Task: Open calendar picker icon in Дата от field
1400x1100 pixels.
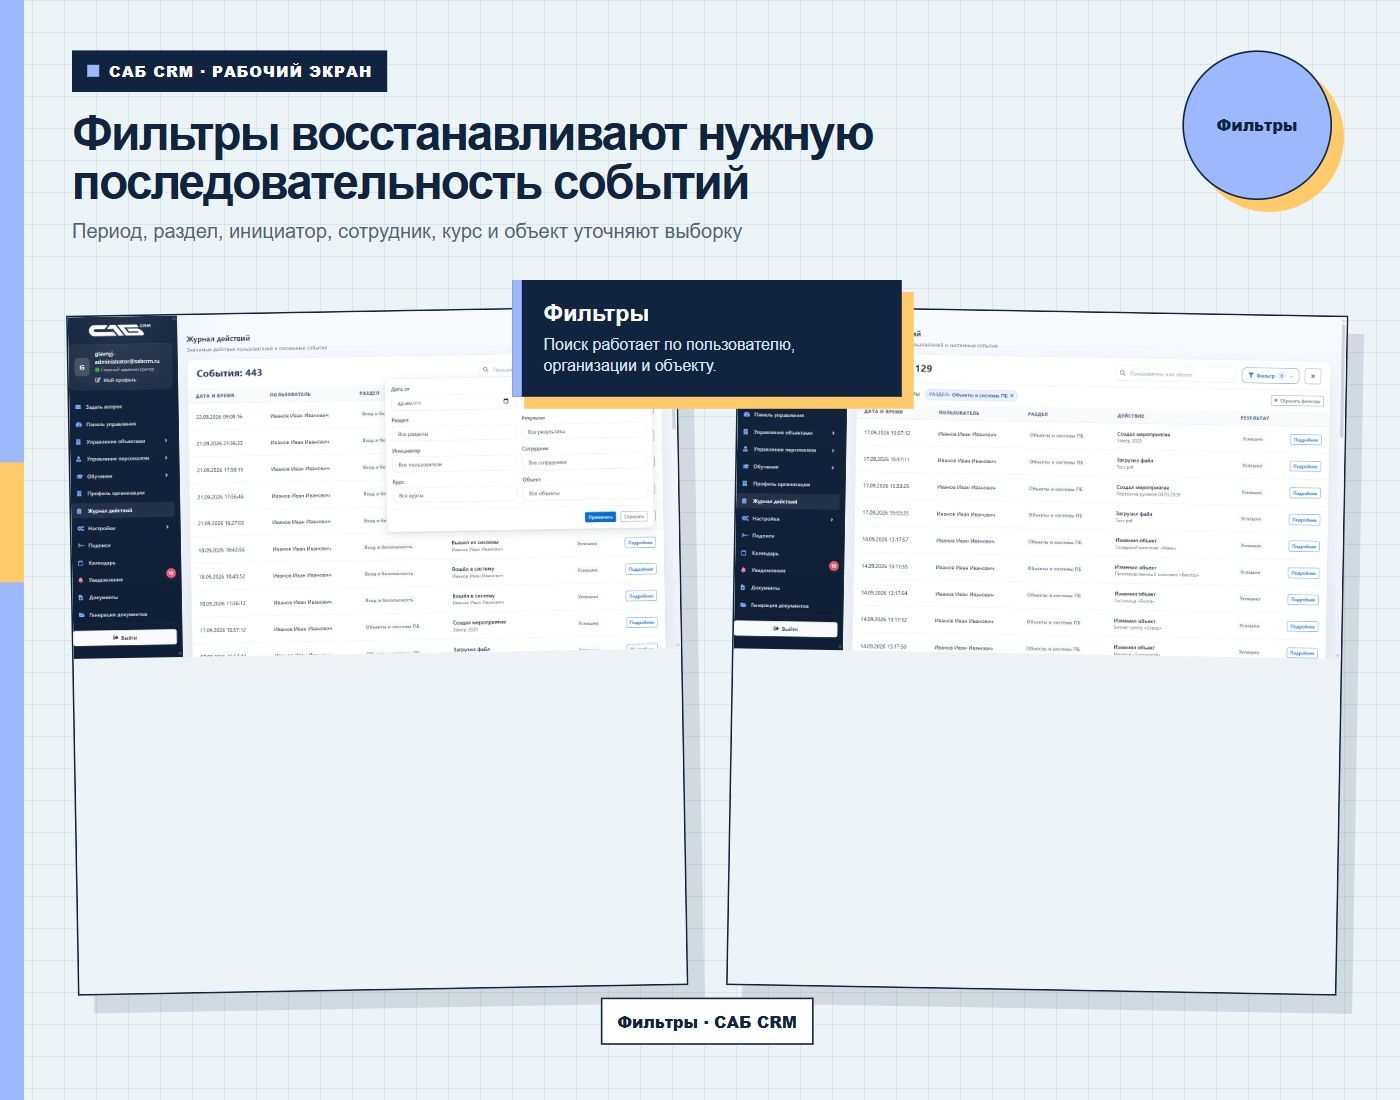Action: pos(505,402)
